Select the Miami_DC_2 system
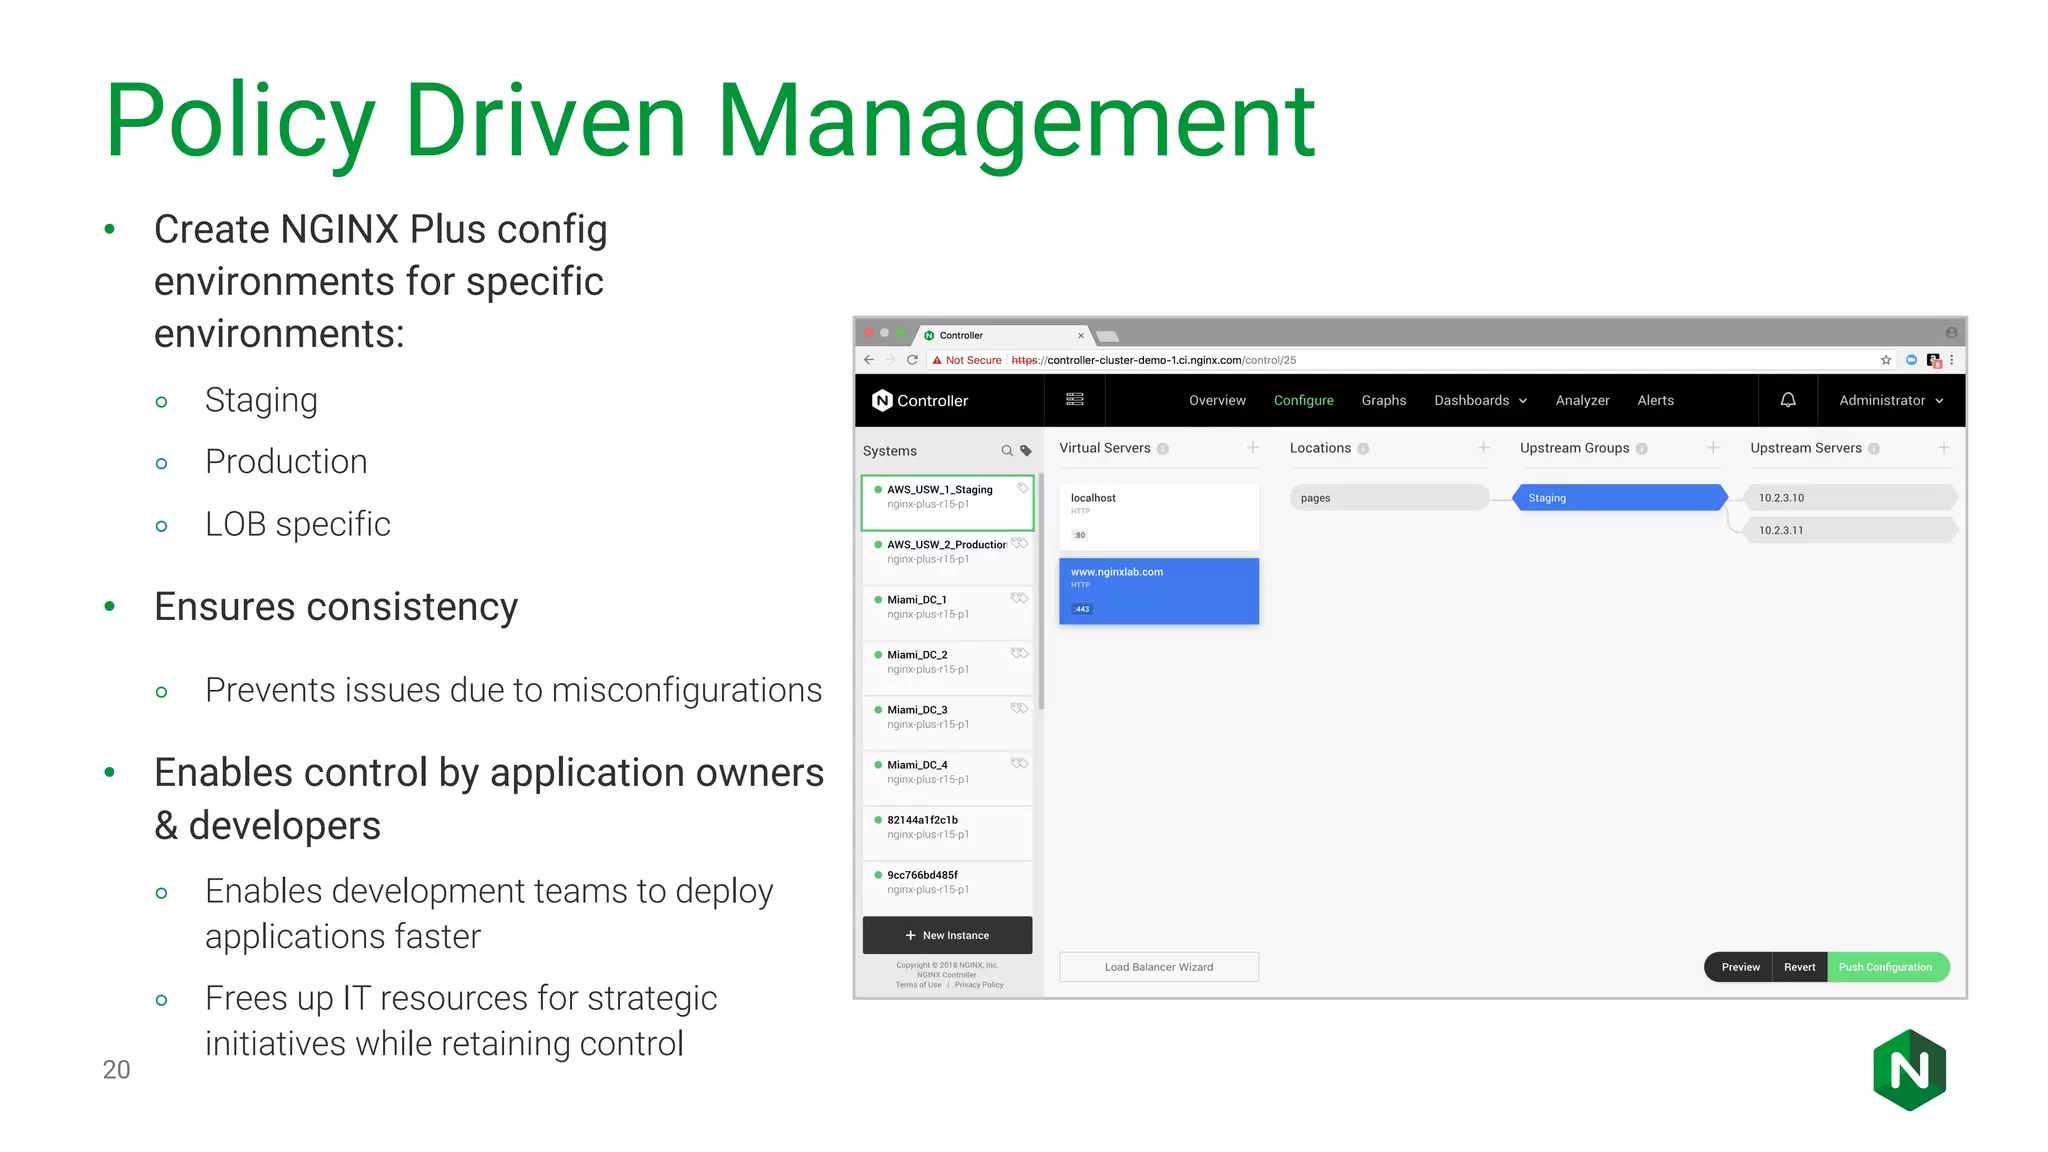Viewport: 2048px width, 1152px height. pos(947,667)
